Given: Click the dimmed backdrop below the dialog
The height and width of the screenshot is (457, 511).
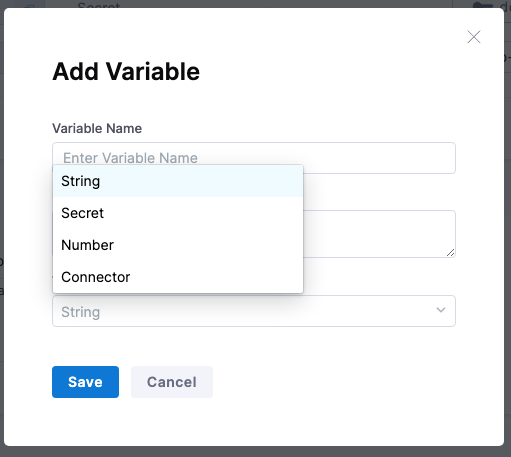Looking at the screenshot, I should (x=255, y=452).
